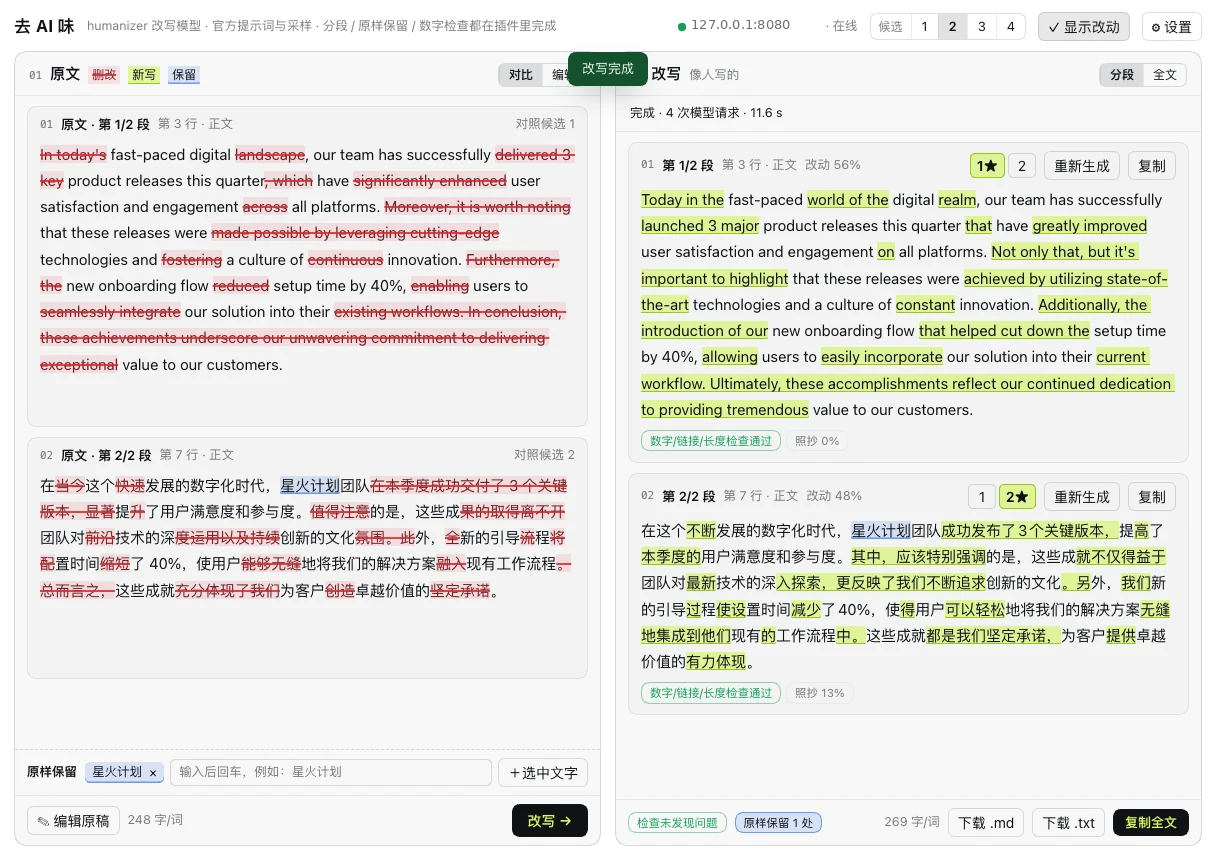This screenshot has height=860, width=1218.
Task: Download the result as .md
Action: 986,823
